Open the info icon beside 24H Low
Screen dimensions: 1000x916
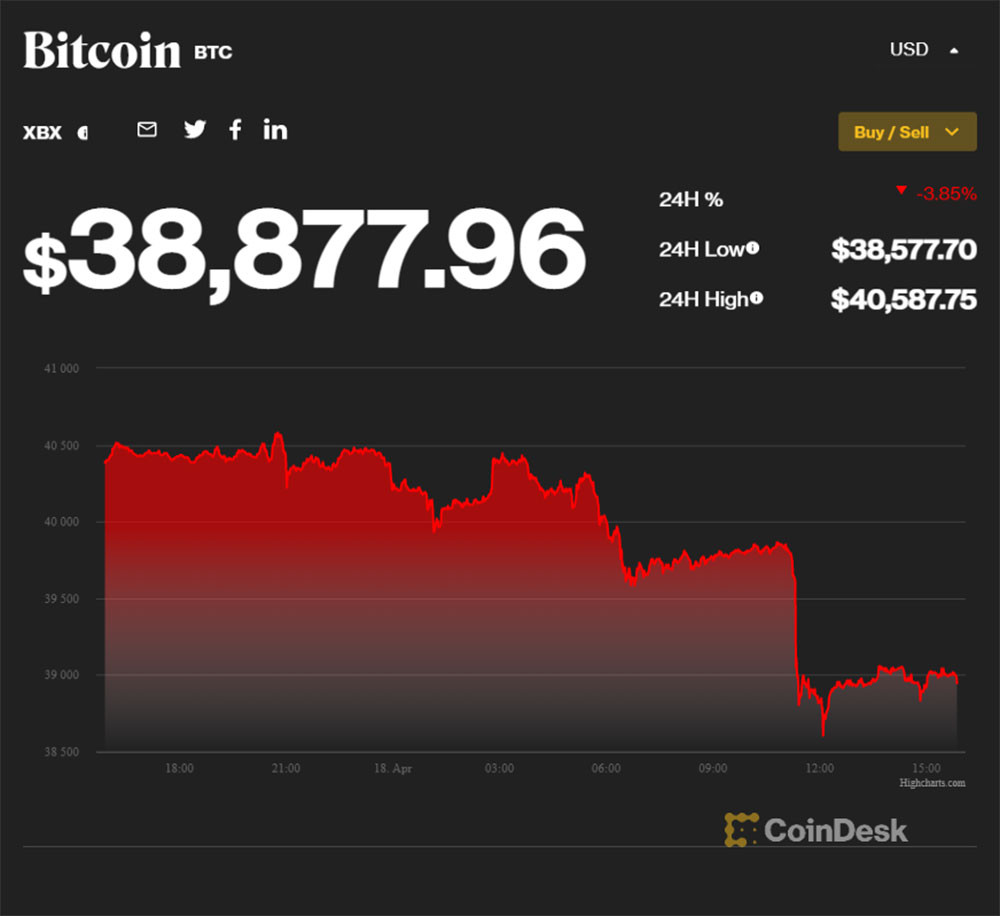coord(753,248)
